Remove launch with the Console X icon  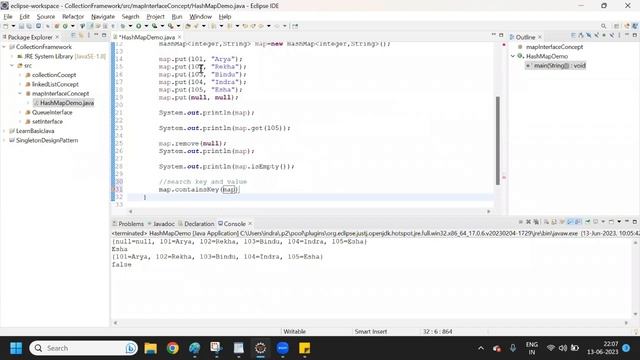pos(529,222)
